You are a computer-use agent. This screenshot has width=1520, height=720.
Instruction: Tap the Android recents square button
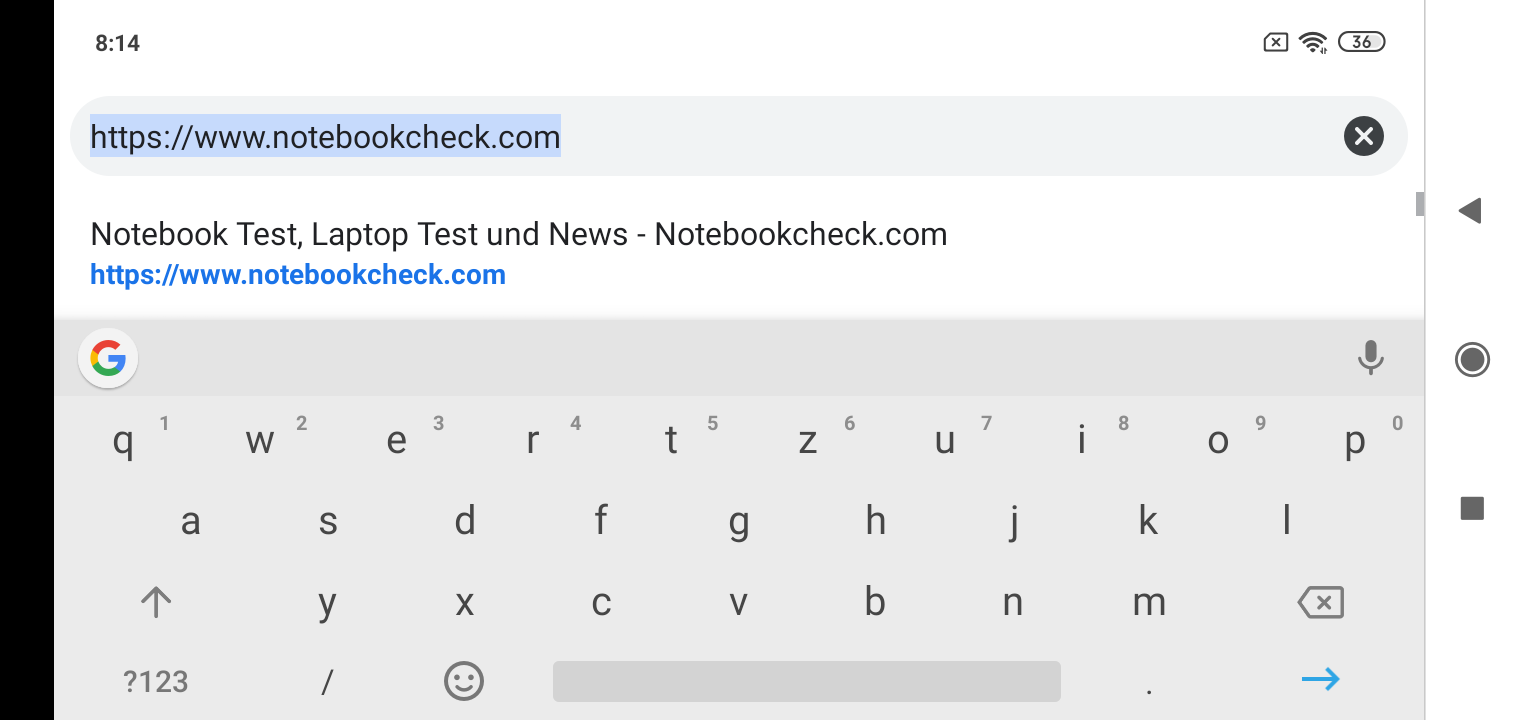pos(1472,509)
